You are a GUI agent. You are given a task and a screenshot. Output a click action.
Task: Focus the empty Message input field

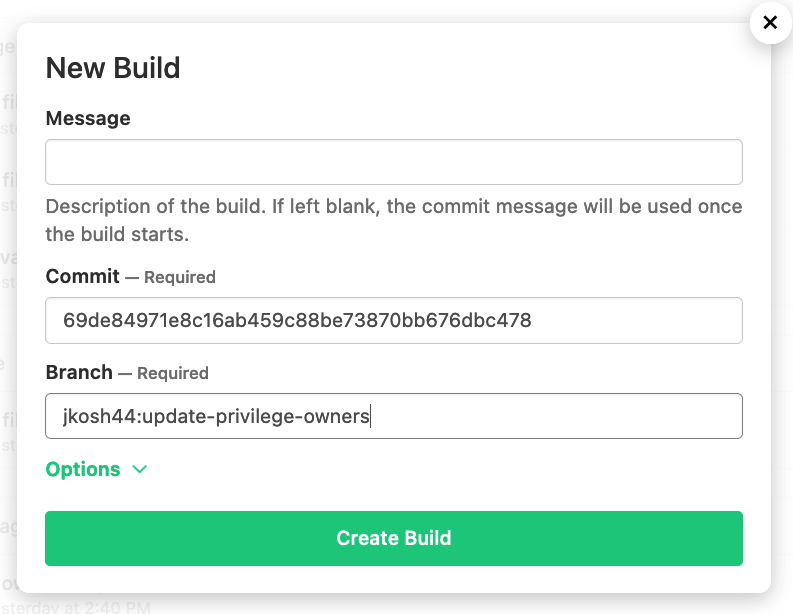click(x=393, y=162)
